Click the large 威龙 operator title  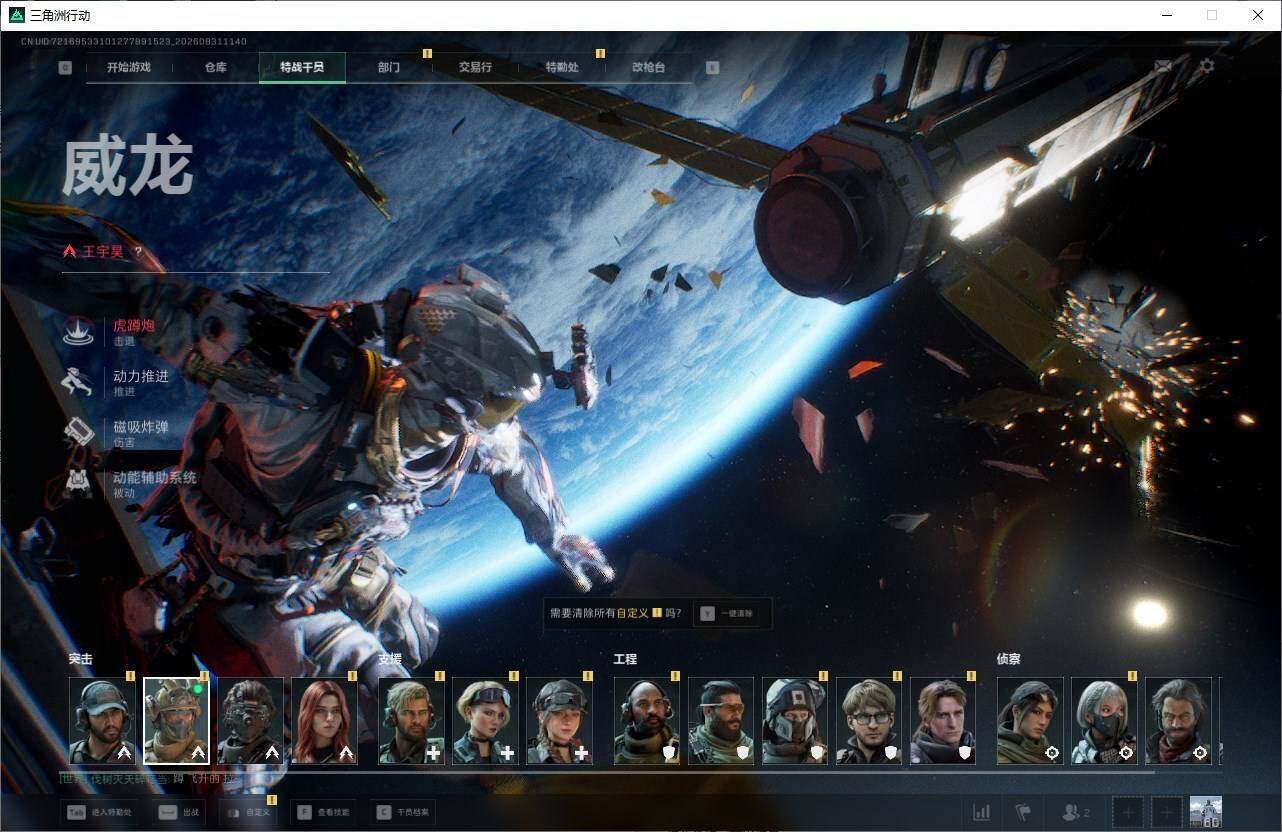coord(127,167)
